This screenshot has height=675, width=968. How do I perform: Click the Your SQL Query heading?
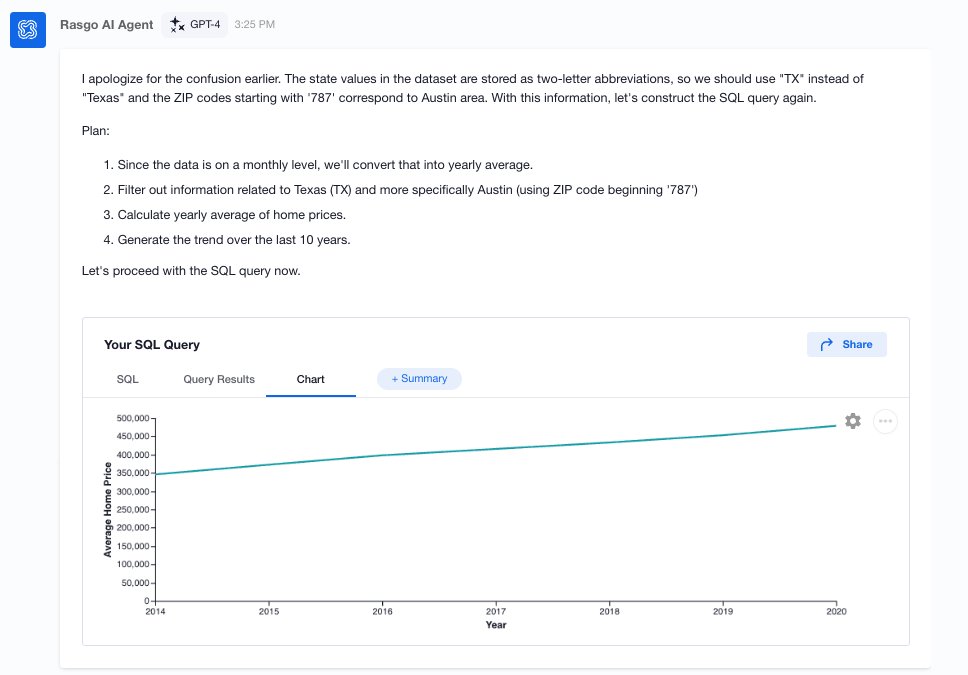pos(152,345)
